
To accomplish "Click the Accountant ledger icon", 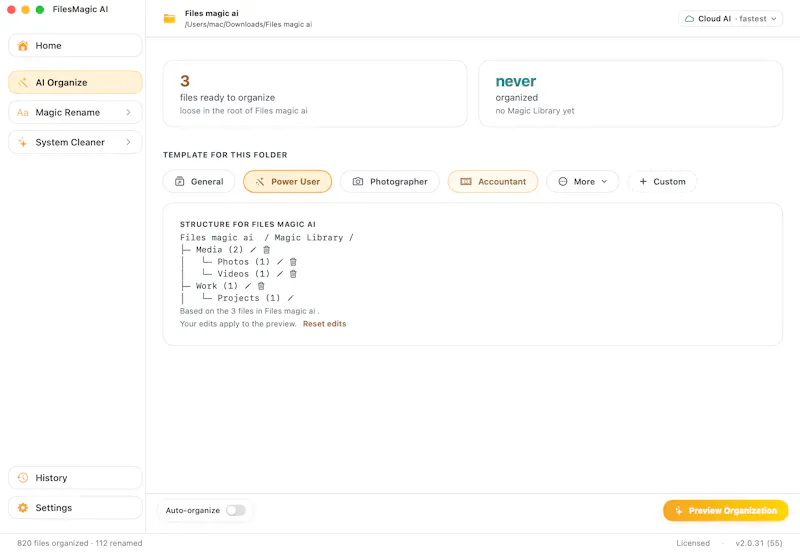I will point(466,182).
